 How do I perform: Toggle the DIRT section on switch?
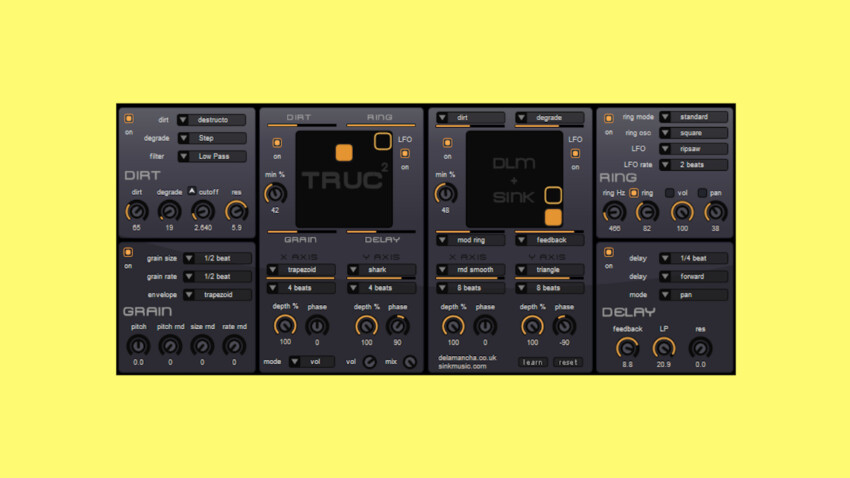[x=128, y=119]
